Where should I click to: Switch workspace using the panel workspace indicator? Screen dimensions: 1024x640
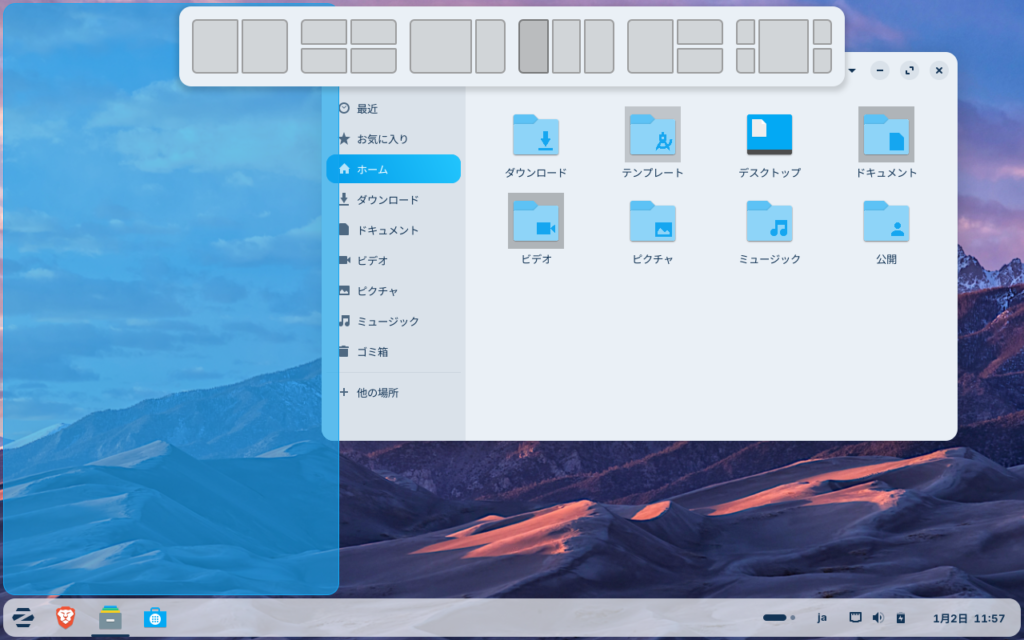778,618
